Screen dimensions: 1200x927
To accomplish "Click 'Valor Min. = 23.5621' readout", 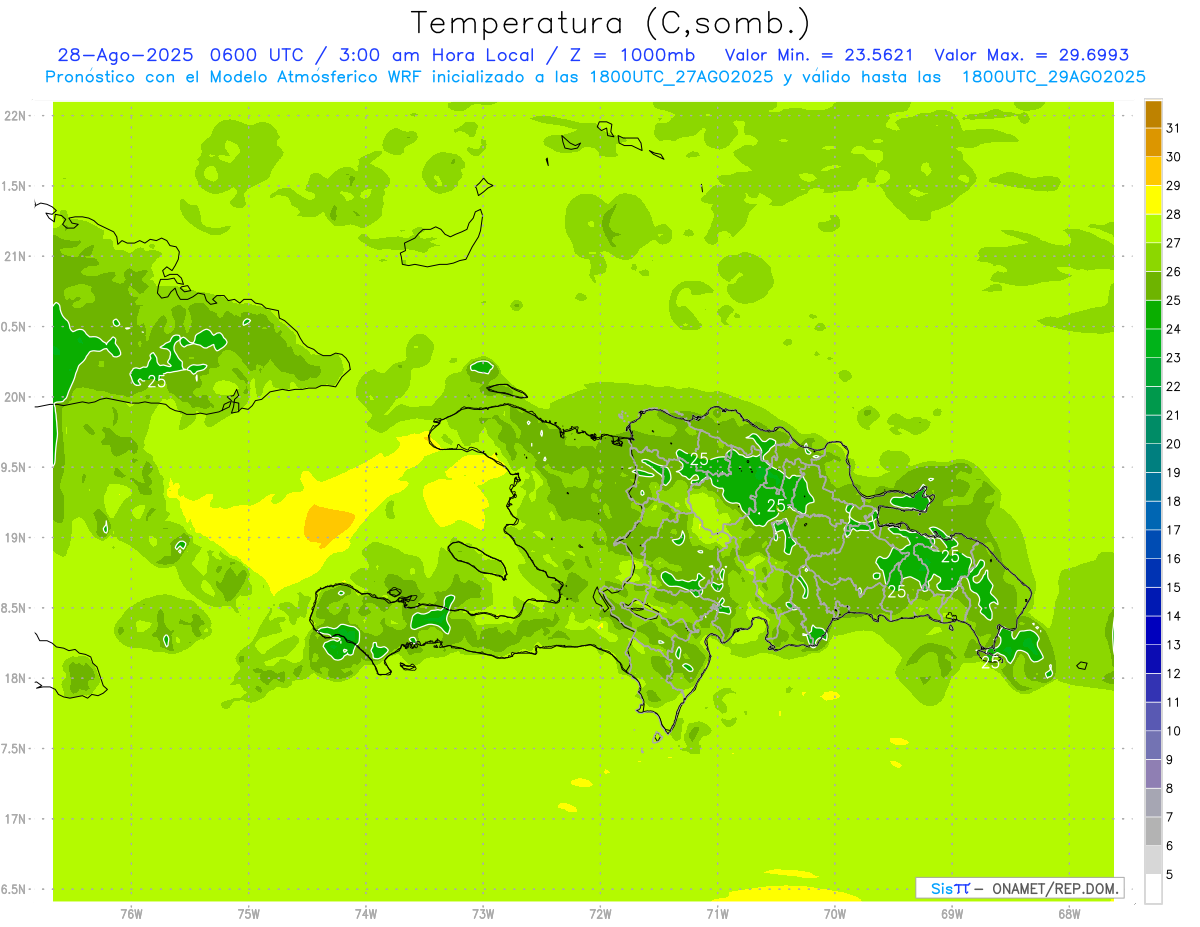I will tap(820, 55).
